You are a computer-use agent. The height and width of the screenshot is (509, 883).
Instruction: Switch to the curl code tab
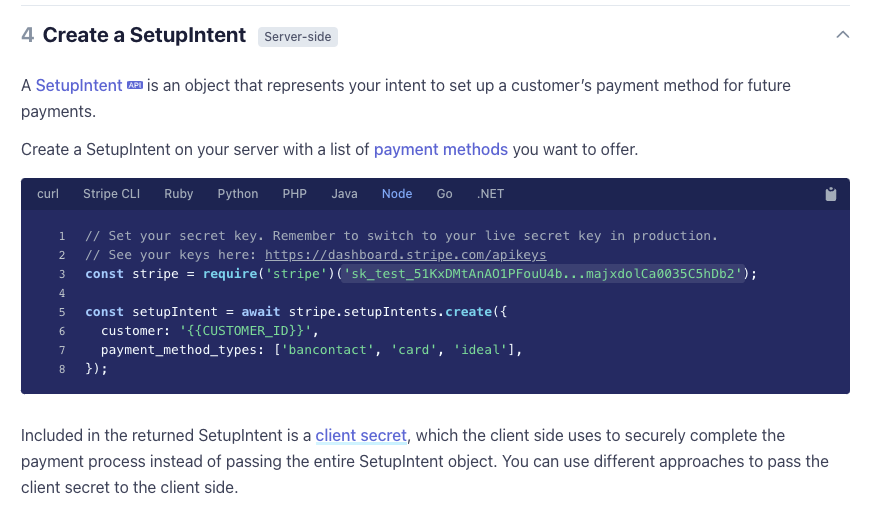point(48,194)
